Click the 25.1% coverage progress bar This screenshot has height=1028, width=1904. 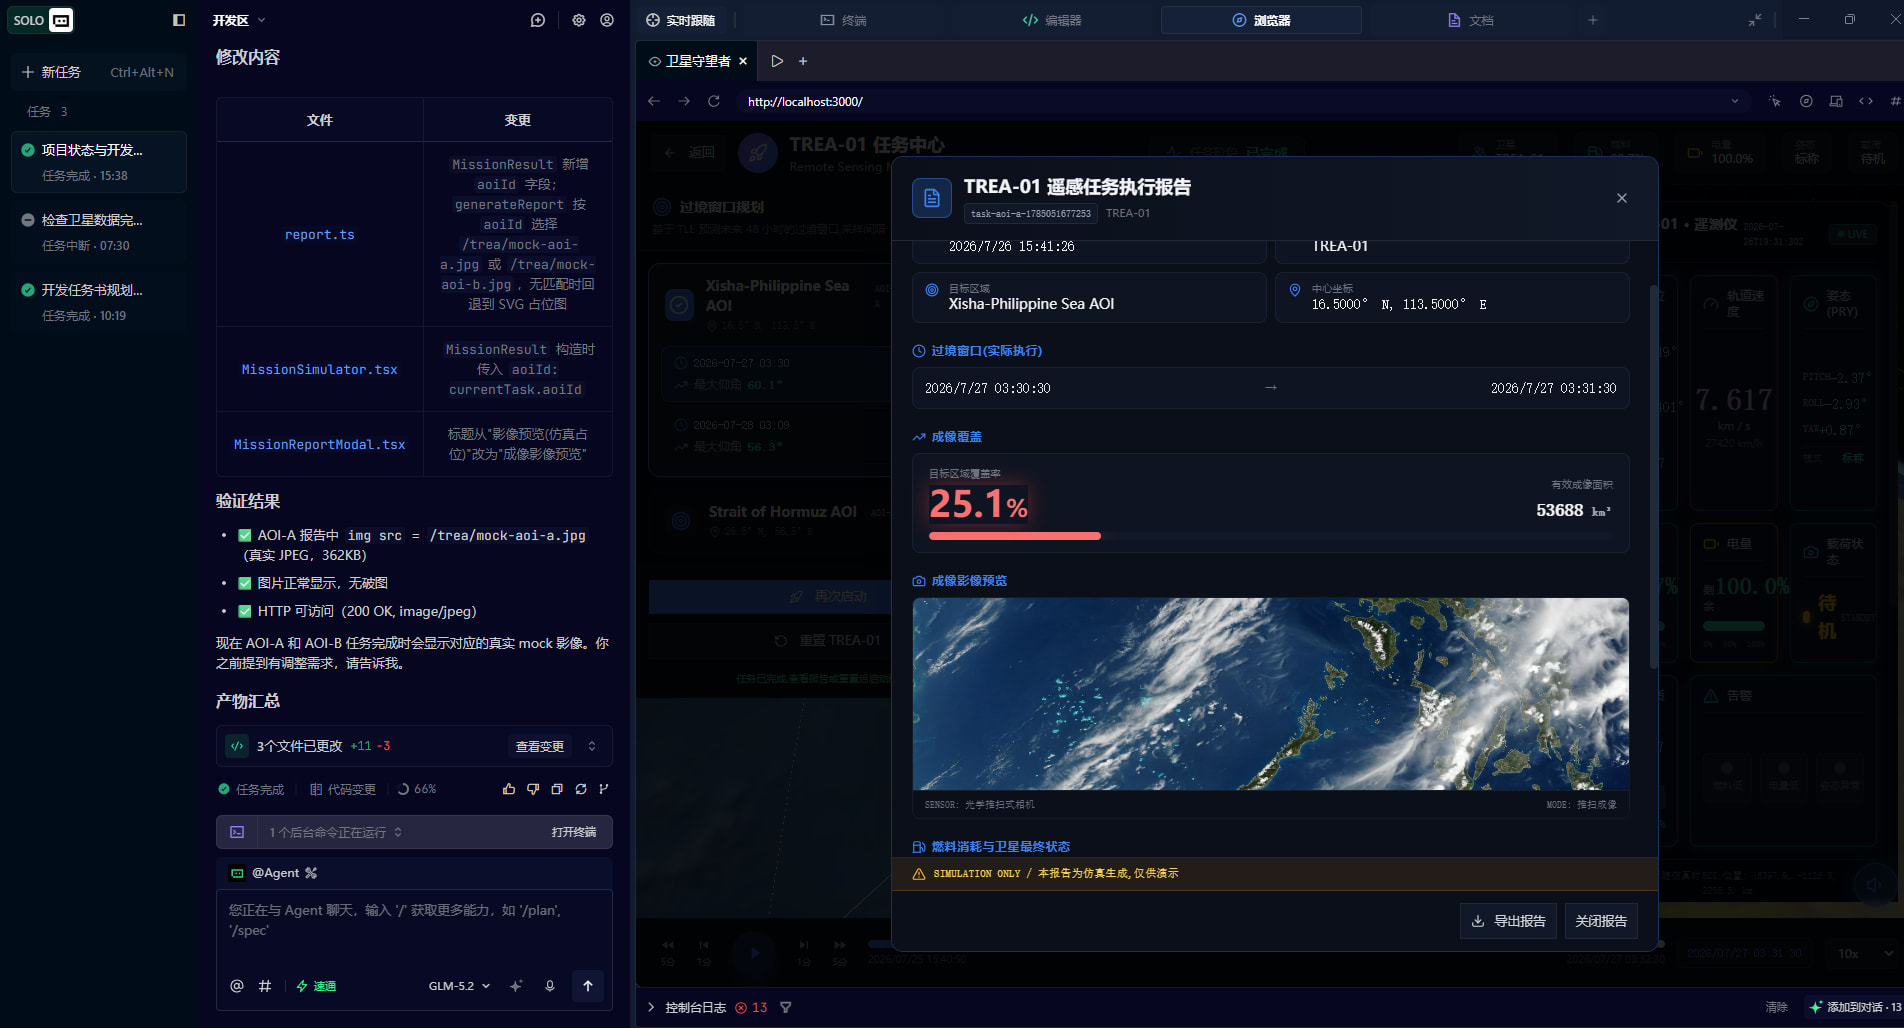point(1270,536)
